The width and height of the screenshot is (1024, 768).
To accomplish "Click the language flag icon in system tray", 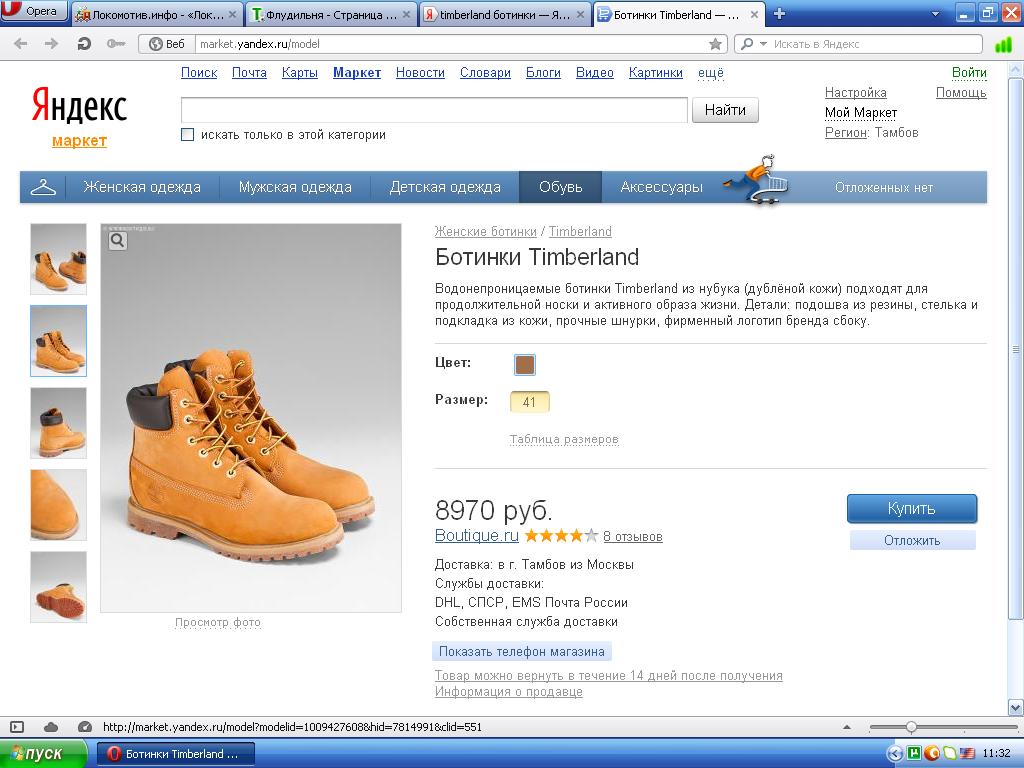I will click(967, 754).
